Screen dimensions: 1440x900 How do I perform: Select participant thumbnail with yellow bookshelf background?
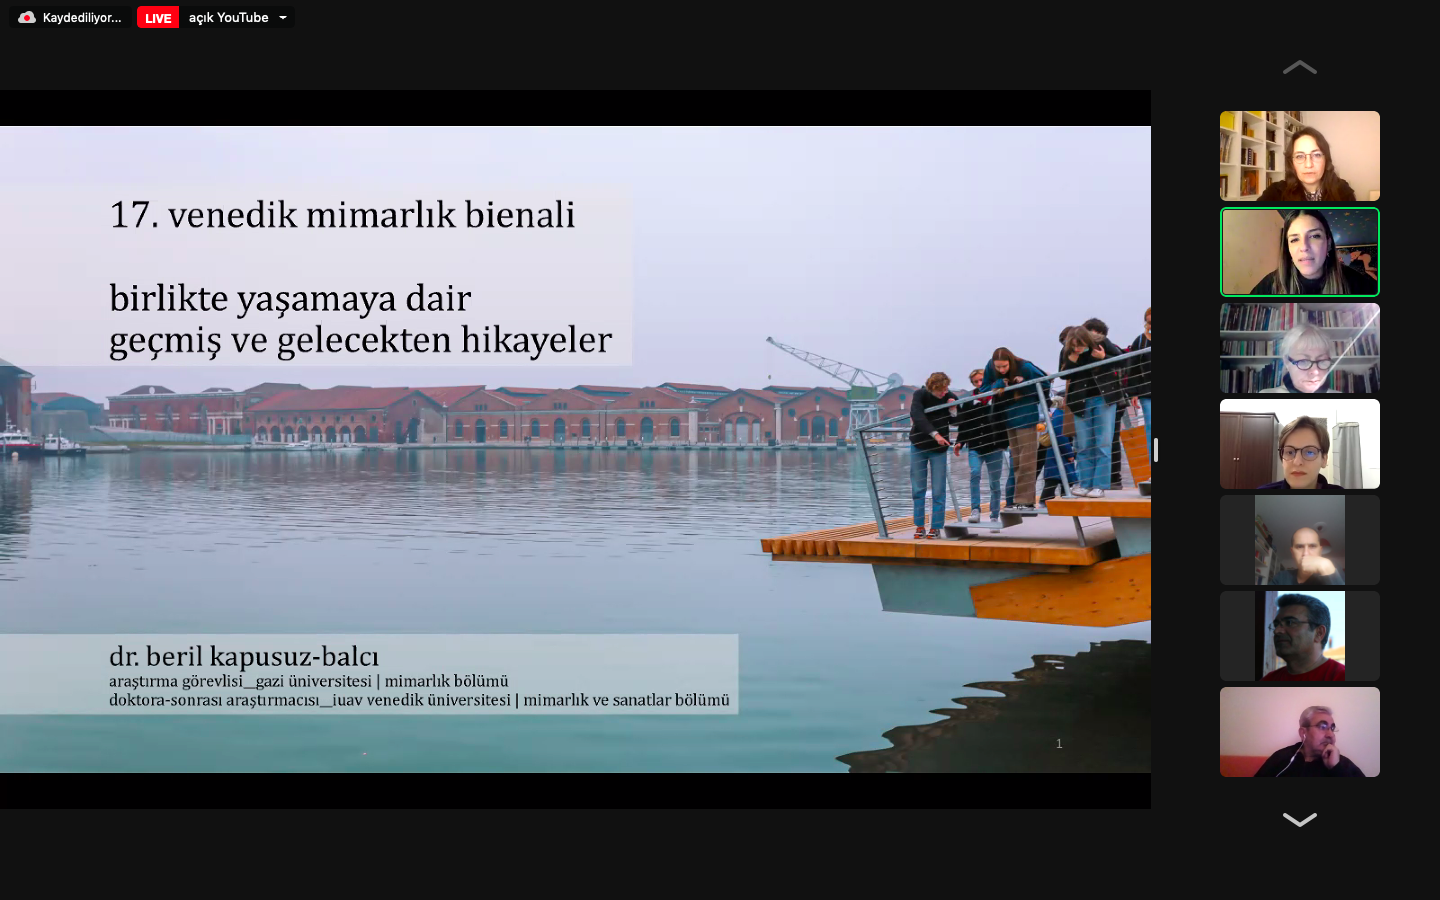click(x=1300, y=156)
